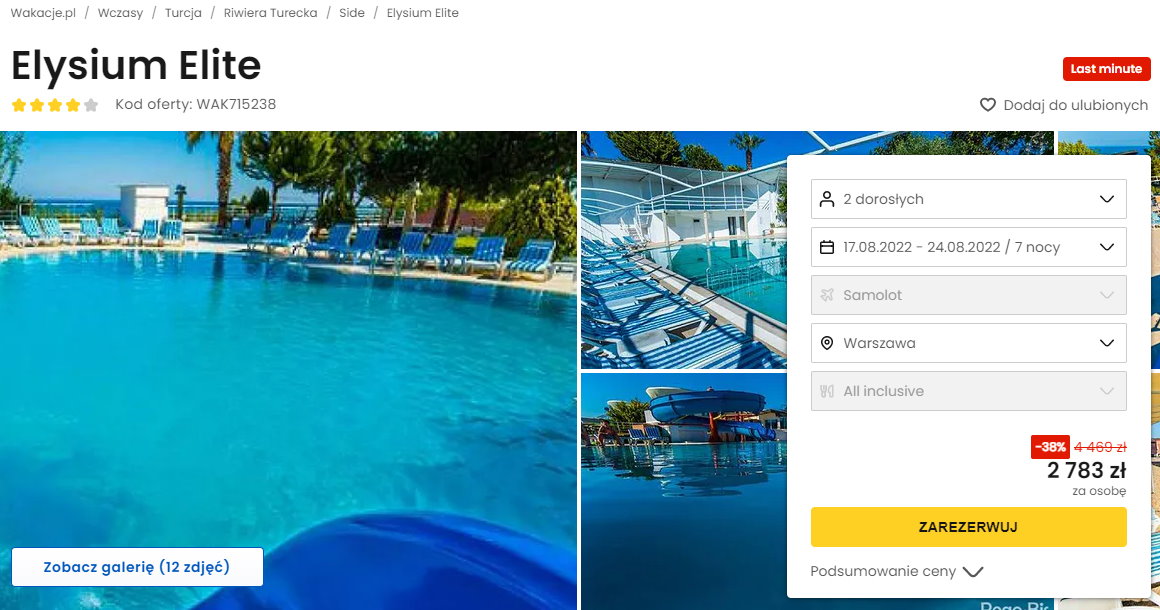
Task: Click the calendar icon in date field
Action: 827,247
